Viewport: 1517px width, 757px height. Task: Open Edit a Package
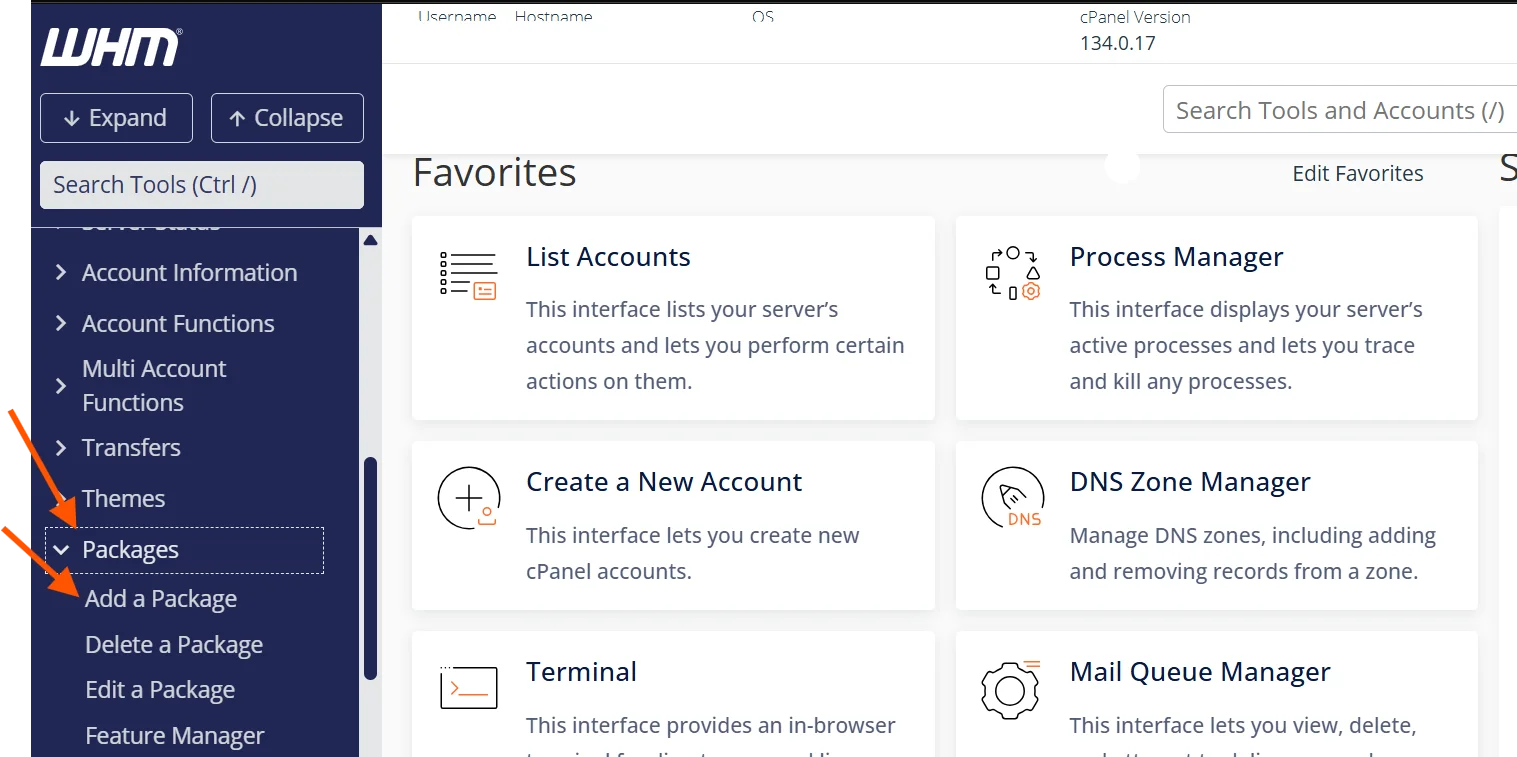point(160,690)
